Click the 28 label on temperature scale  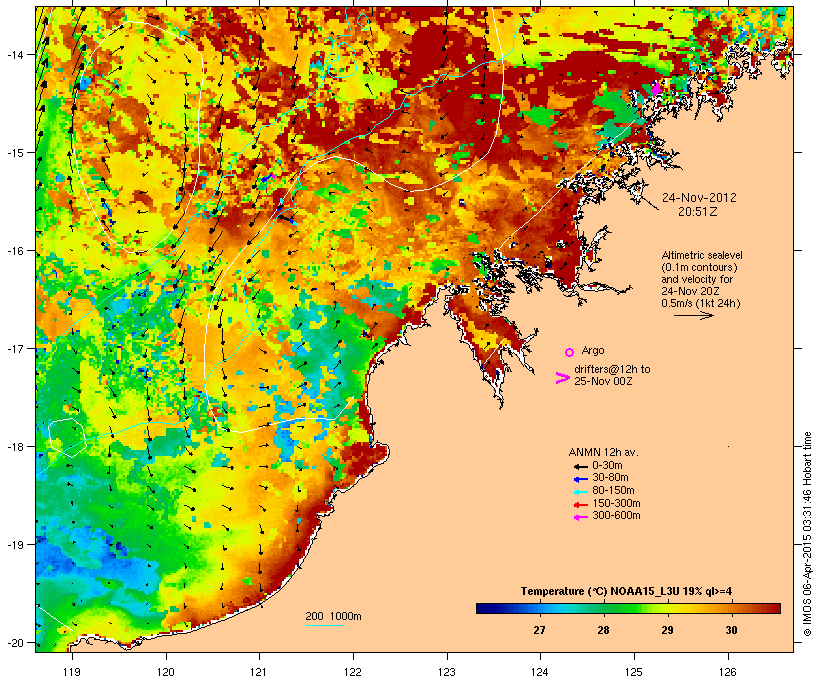tap(603, 630)
